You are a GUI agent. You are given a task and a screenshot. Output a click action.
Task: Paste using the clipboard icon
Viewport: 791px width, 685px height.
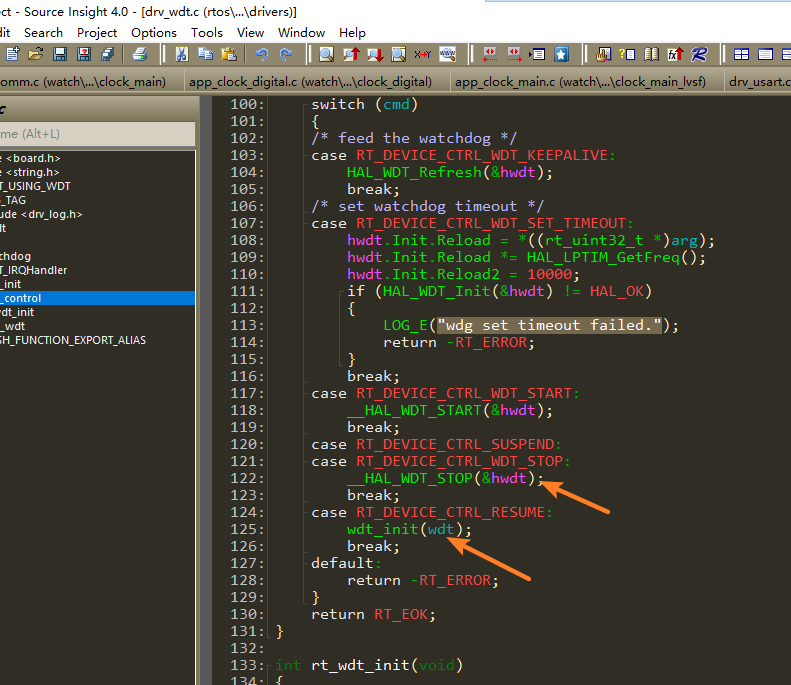229,54
